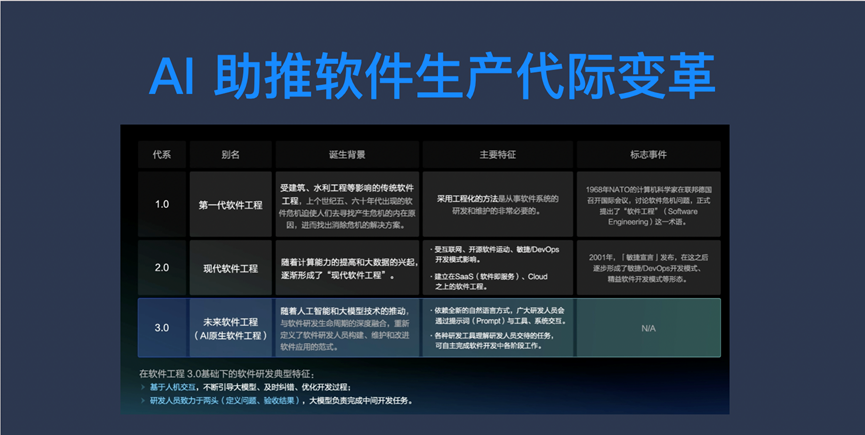The width and height of the screenshot is (865, 435).
Task: Click the 采用工程化的方法 feature cell
Action: click(x=498, y=205)
